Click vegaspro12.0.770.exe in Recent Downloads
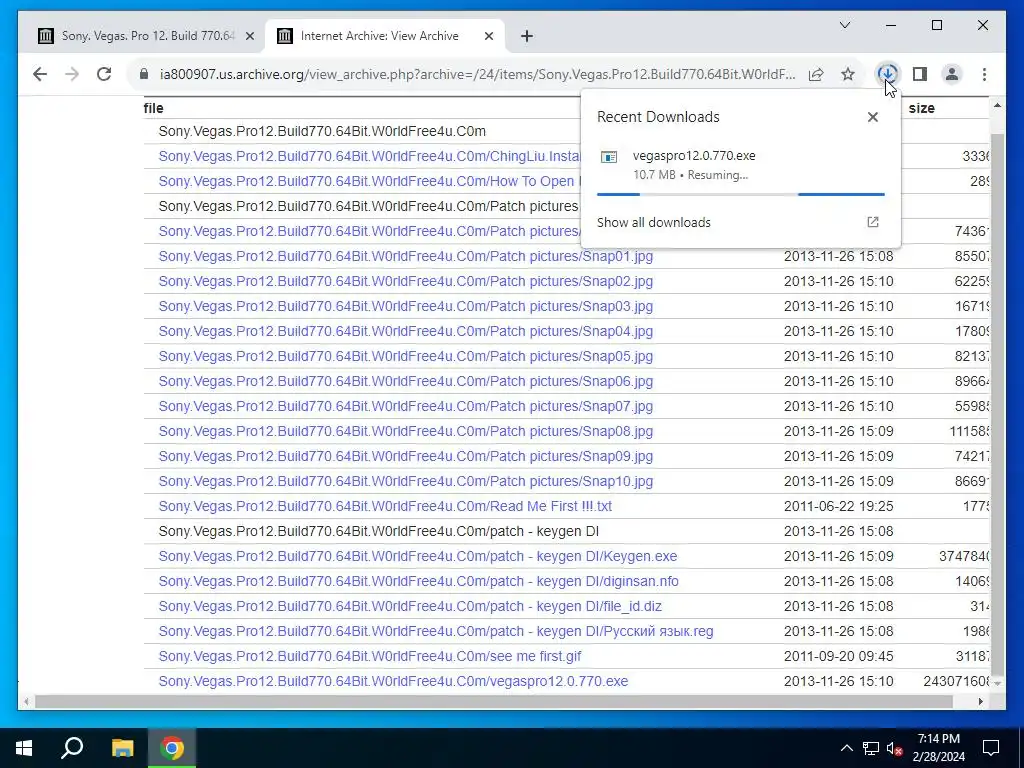Image resolution: width=1024 pixels, height=768 pixels. (694, 155)
